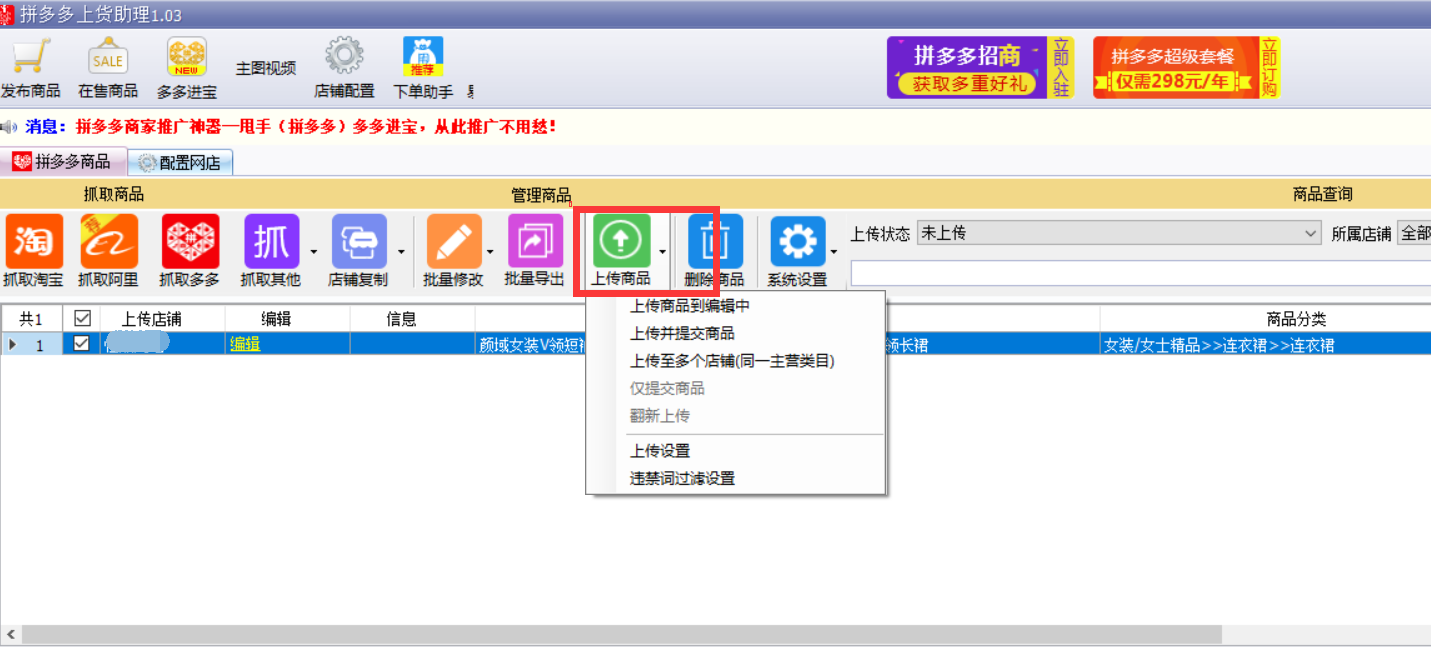The width and height of the screenshot is (1431, 647).
Task: Click the speaker icon beside 消息
Action: point(10,127)
